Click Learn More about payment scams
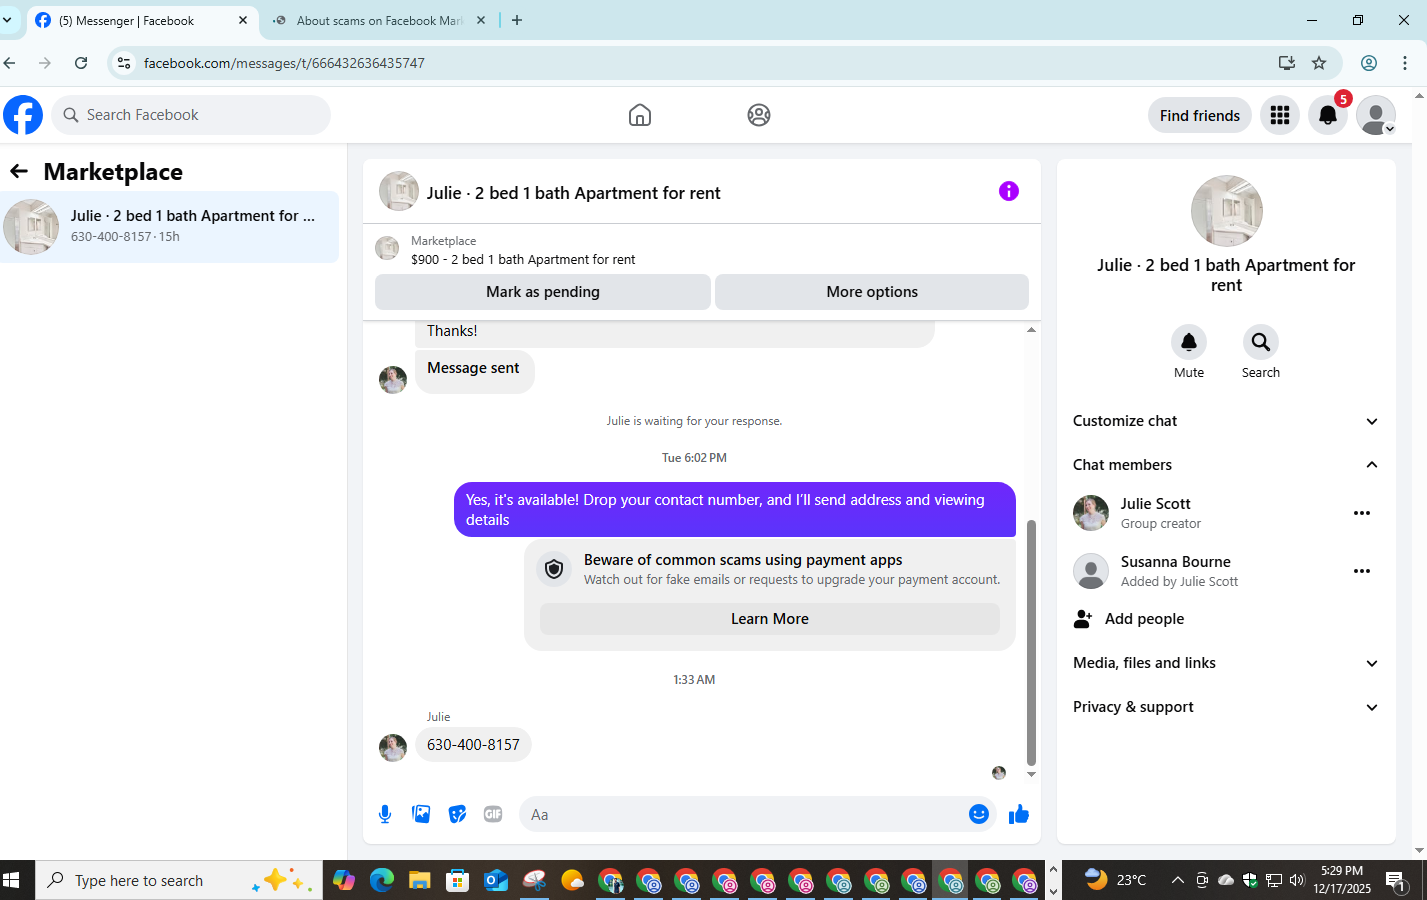The image size is (1427, 900). pos(770,619)
